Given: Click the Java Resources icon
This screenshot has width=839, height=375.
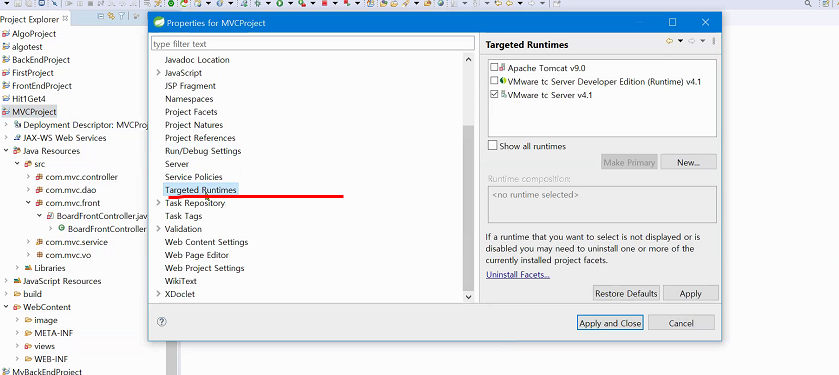Looking at the screenshot, I should pyautogui.click(x=17, y=151).
